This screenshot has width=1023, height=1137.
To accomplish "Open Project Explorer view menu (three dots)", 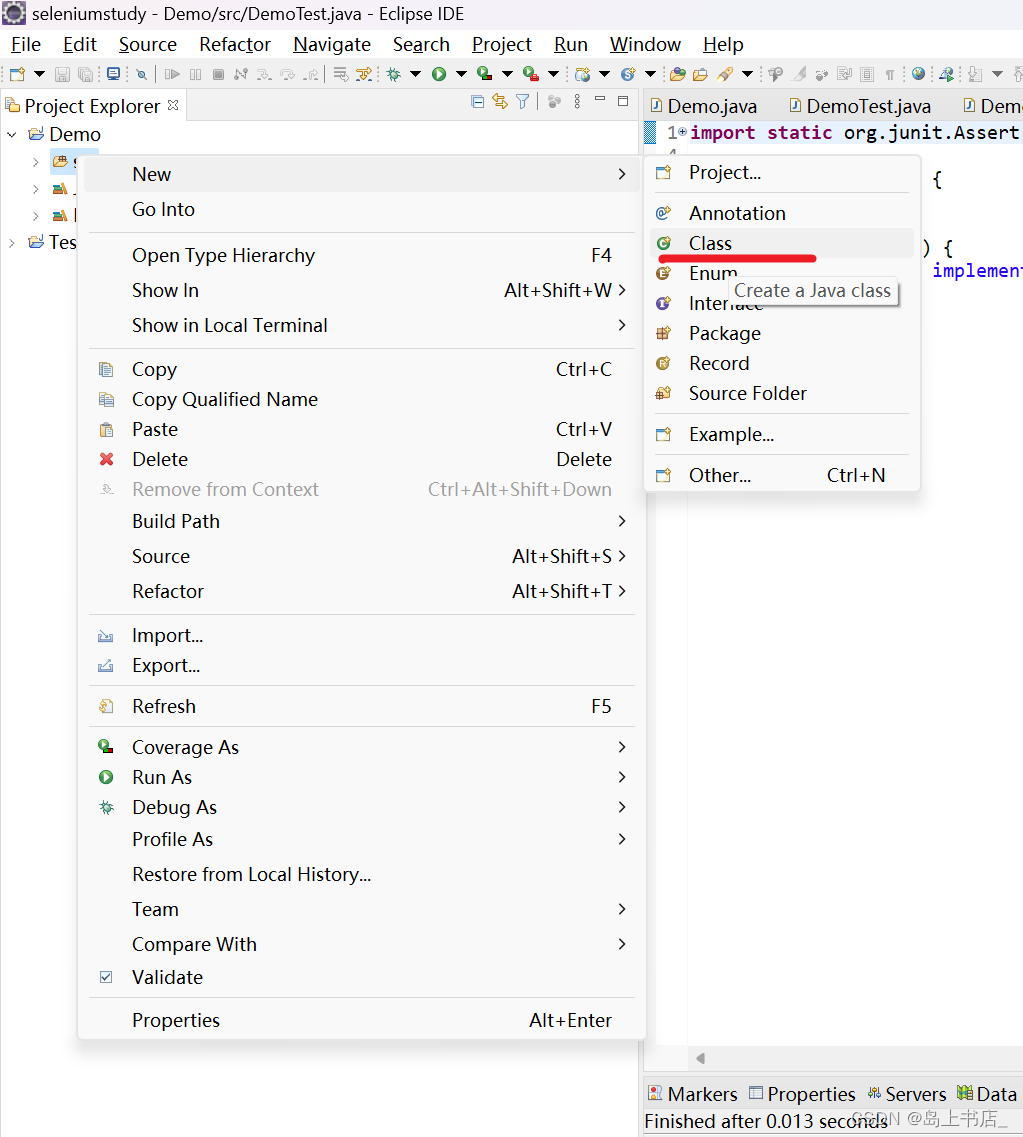I will click(577, 102).
